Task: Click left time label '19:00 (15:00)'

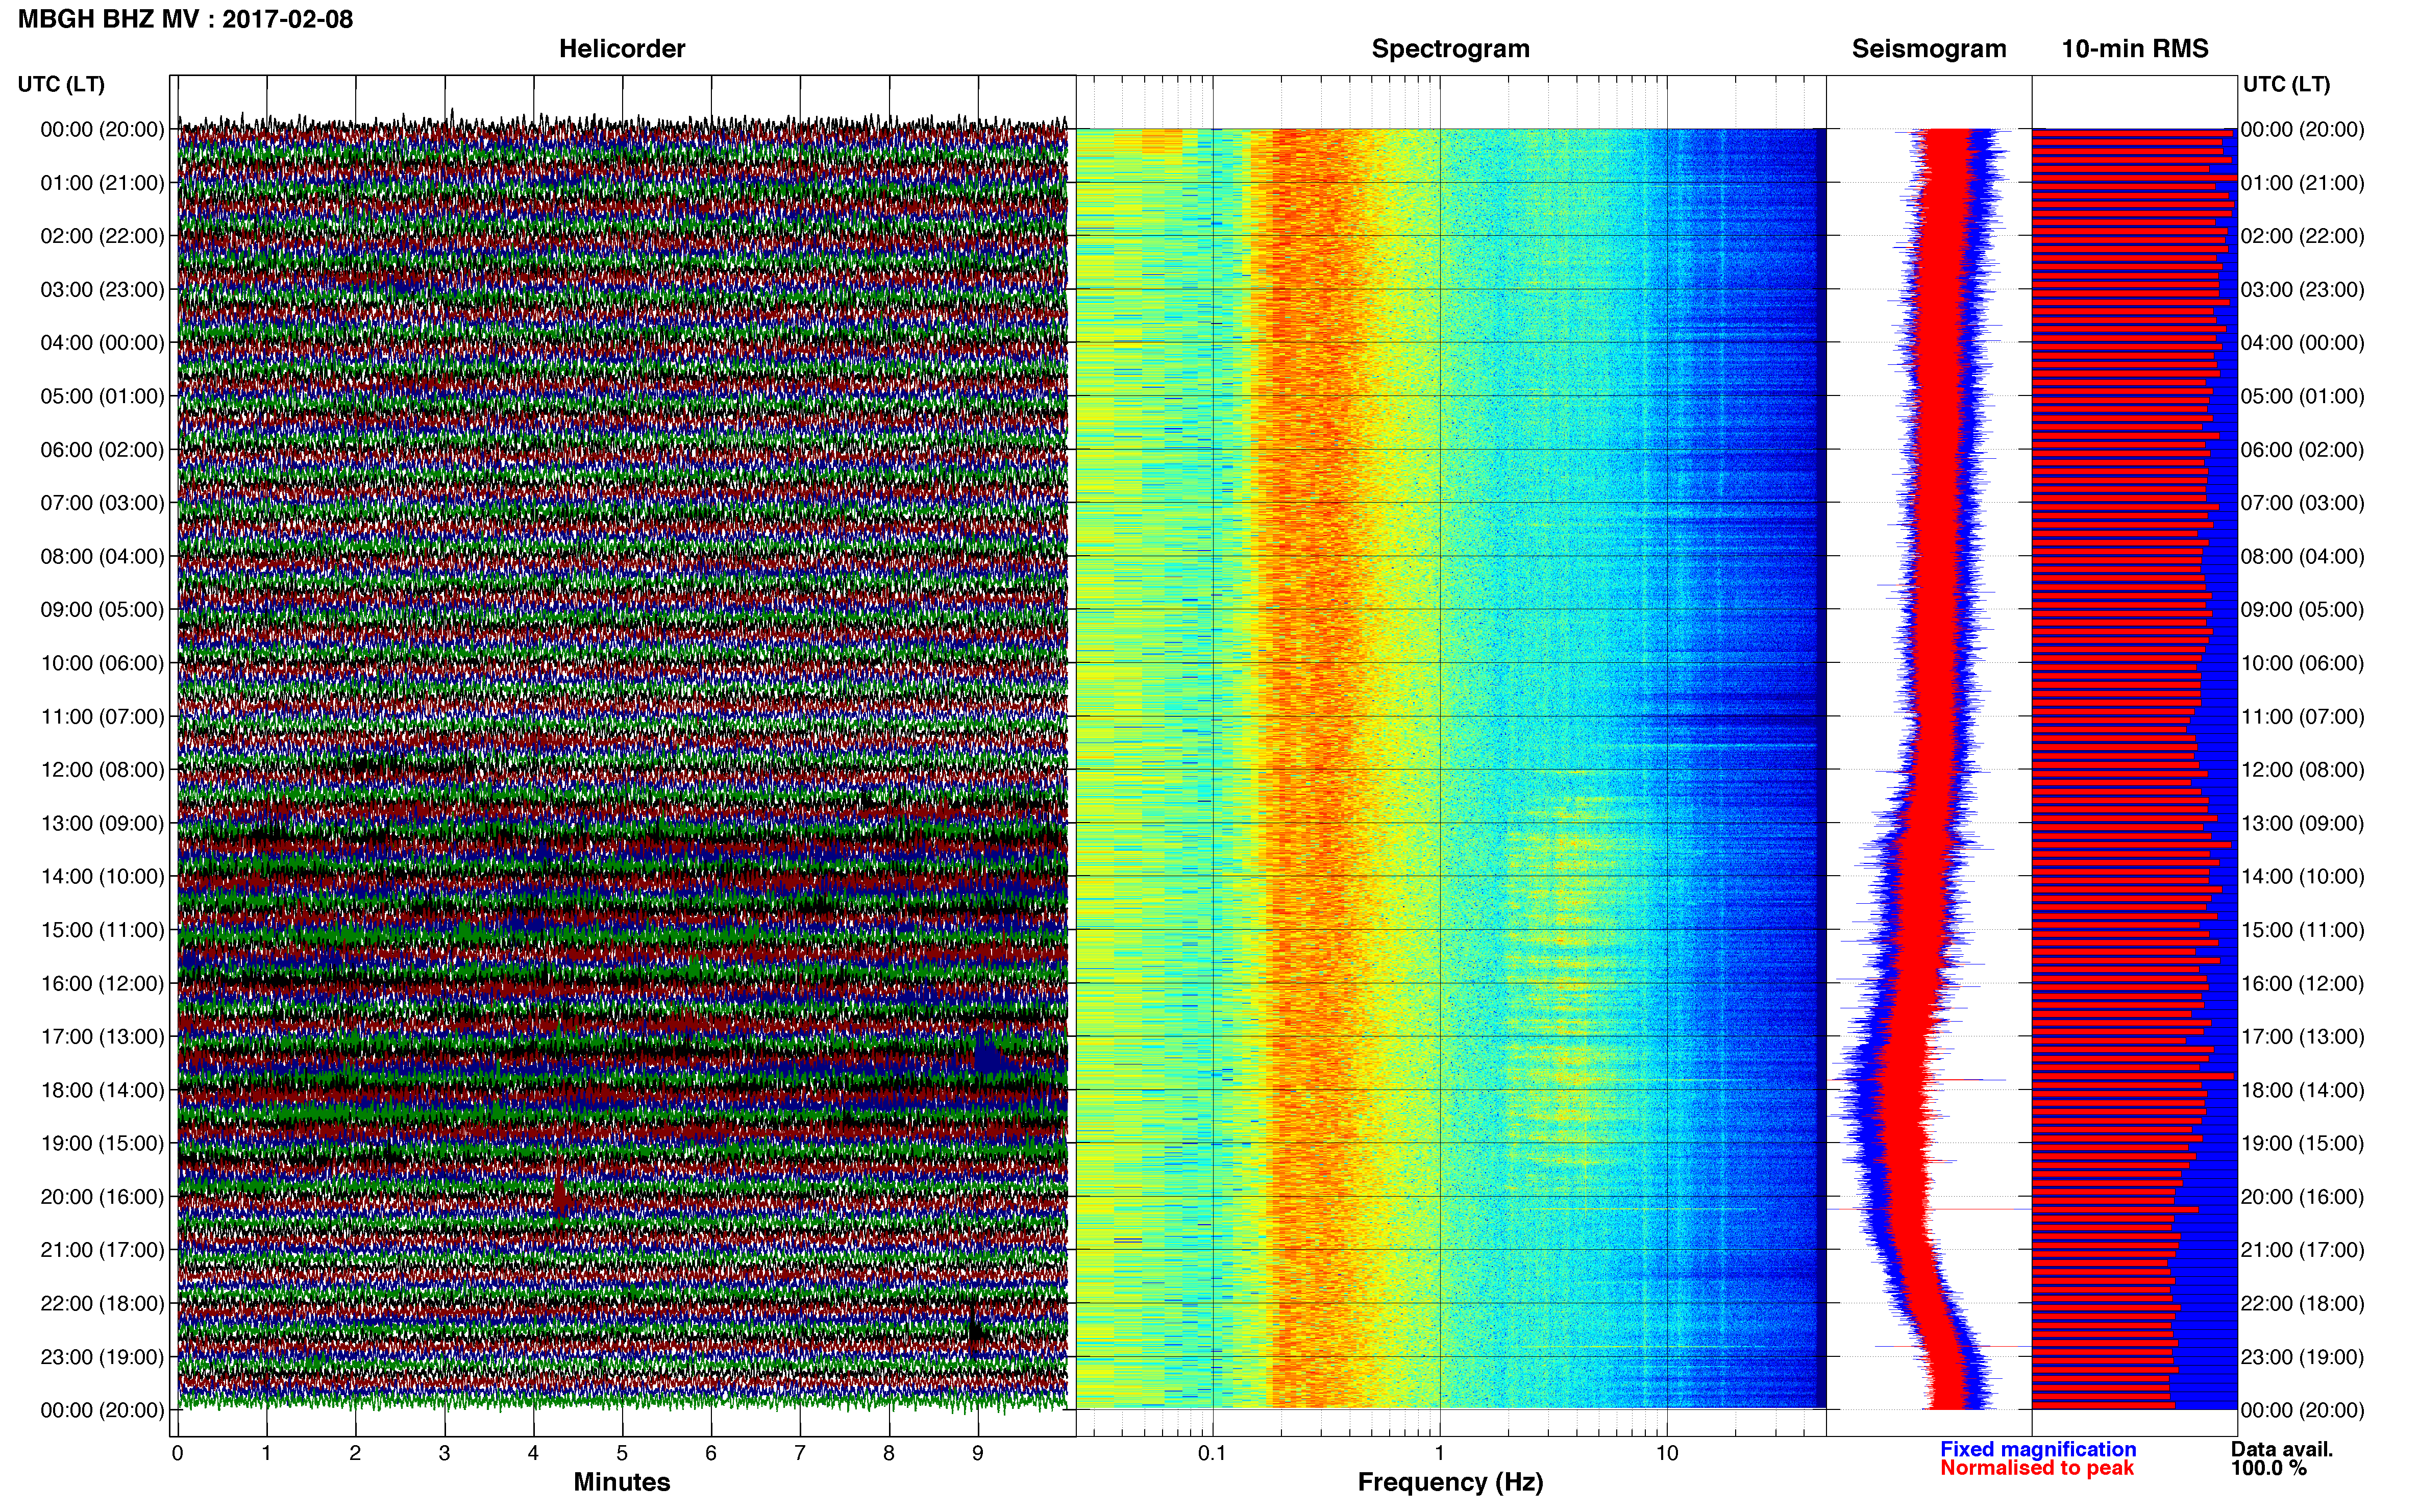Action: coord(102,1143)
